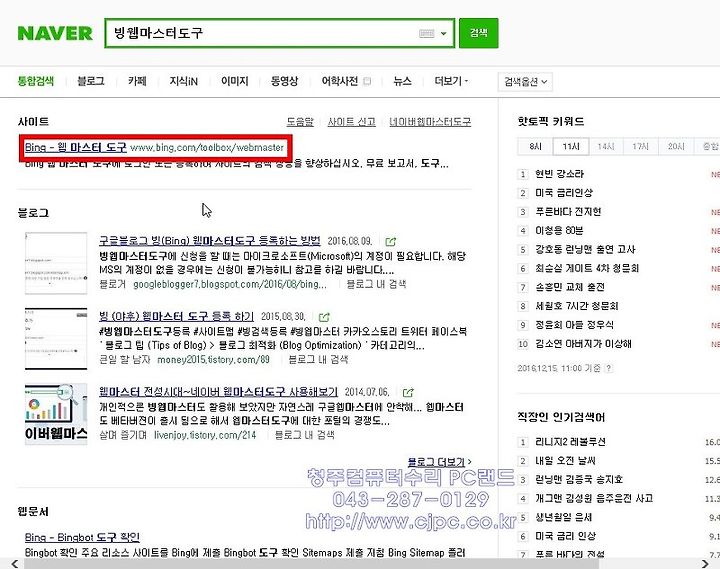This screenshot has height=569, width=720.
Task: Click the horizontal scrollbar thumb
Action: pos(311,563)
